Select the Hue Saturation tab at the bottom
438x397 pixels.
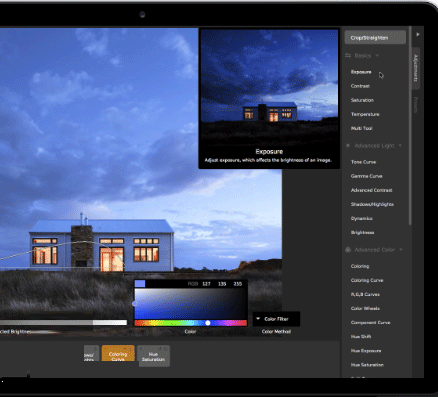point(153,356)
